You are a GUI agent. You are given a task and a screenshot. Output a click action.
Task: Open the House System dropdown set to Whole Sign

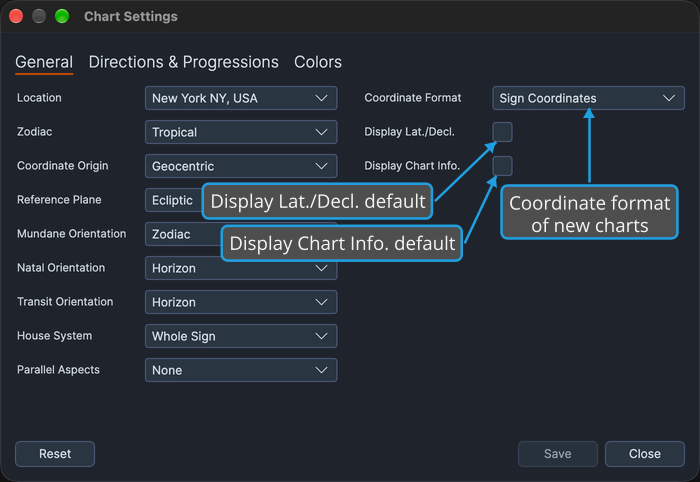pos(241,336)
